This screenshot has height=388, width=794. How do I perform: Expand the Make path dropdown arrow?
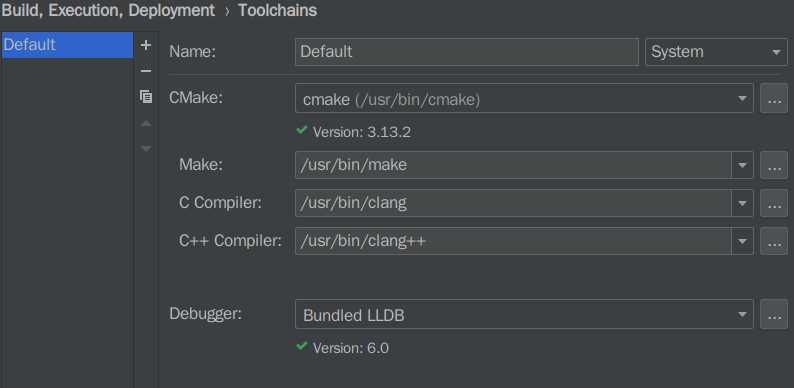(742, 165)
